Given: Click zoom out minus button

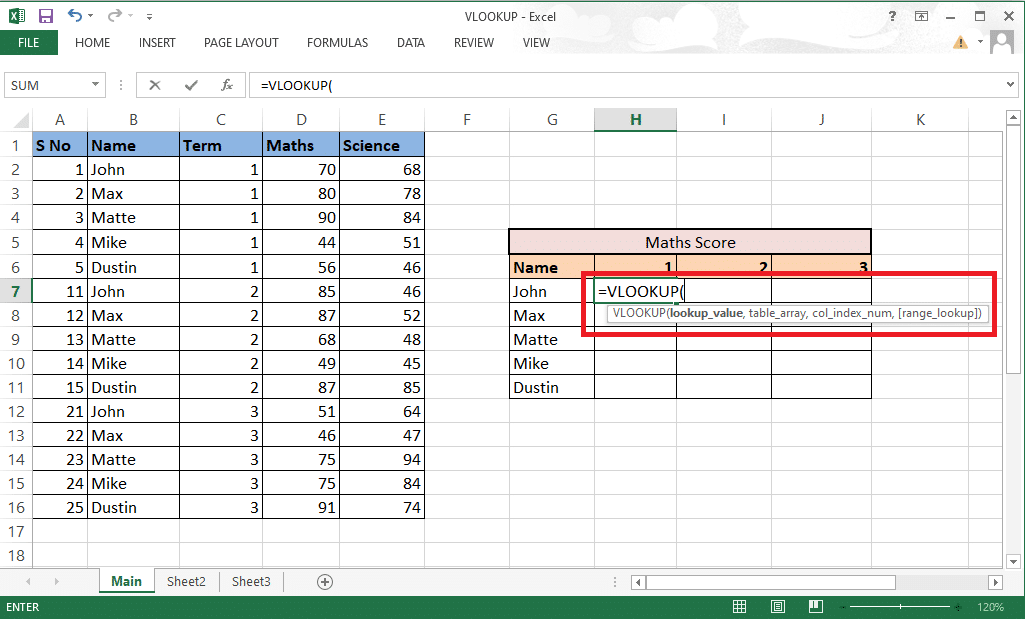Looking at the screenshot, I should coord(842,607).
